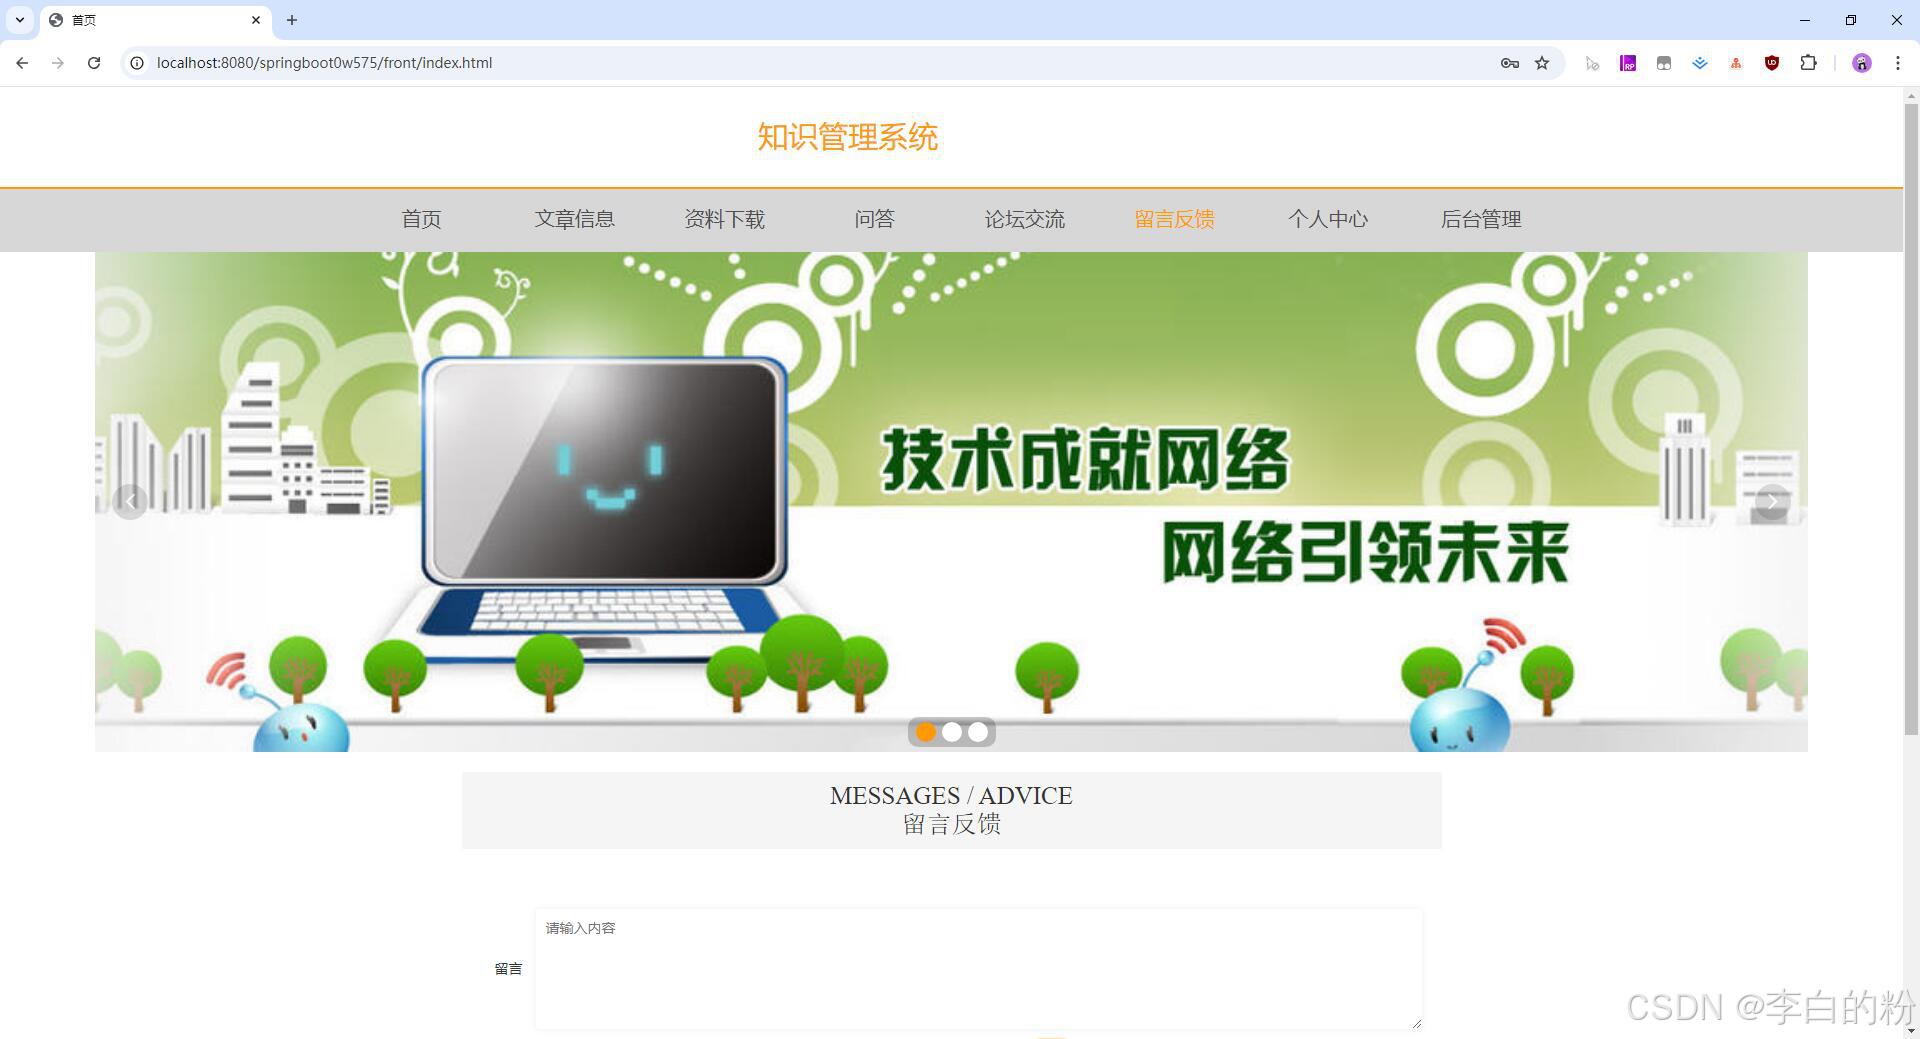
Task: Open the 资料下载 navigation item
Action: tap(724, 219)
